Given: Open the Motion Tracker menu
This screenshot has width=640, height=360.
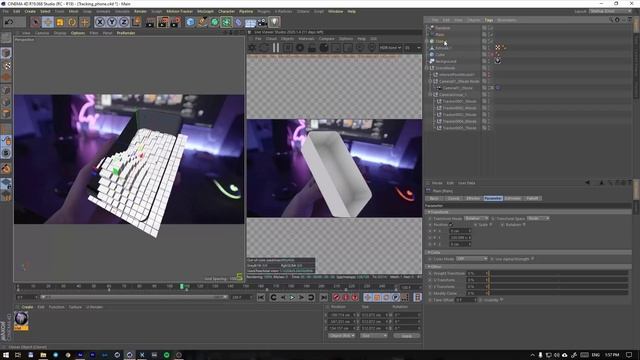Looking at the screenshot, I should 180,11.
